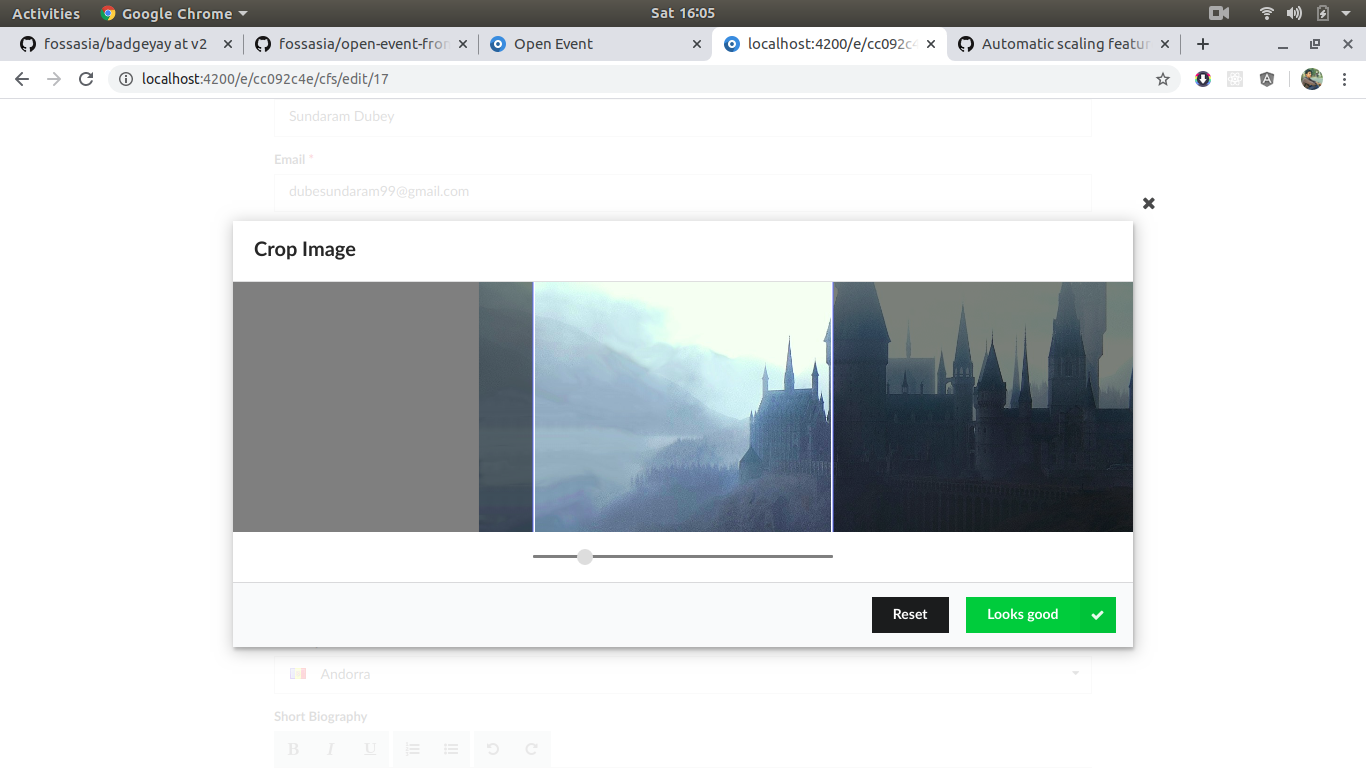Insert bullet list in biography editor
The image size is (1366, 768).
click(451, 749)
